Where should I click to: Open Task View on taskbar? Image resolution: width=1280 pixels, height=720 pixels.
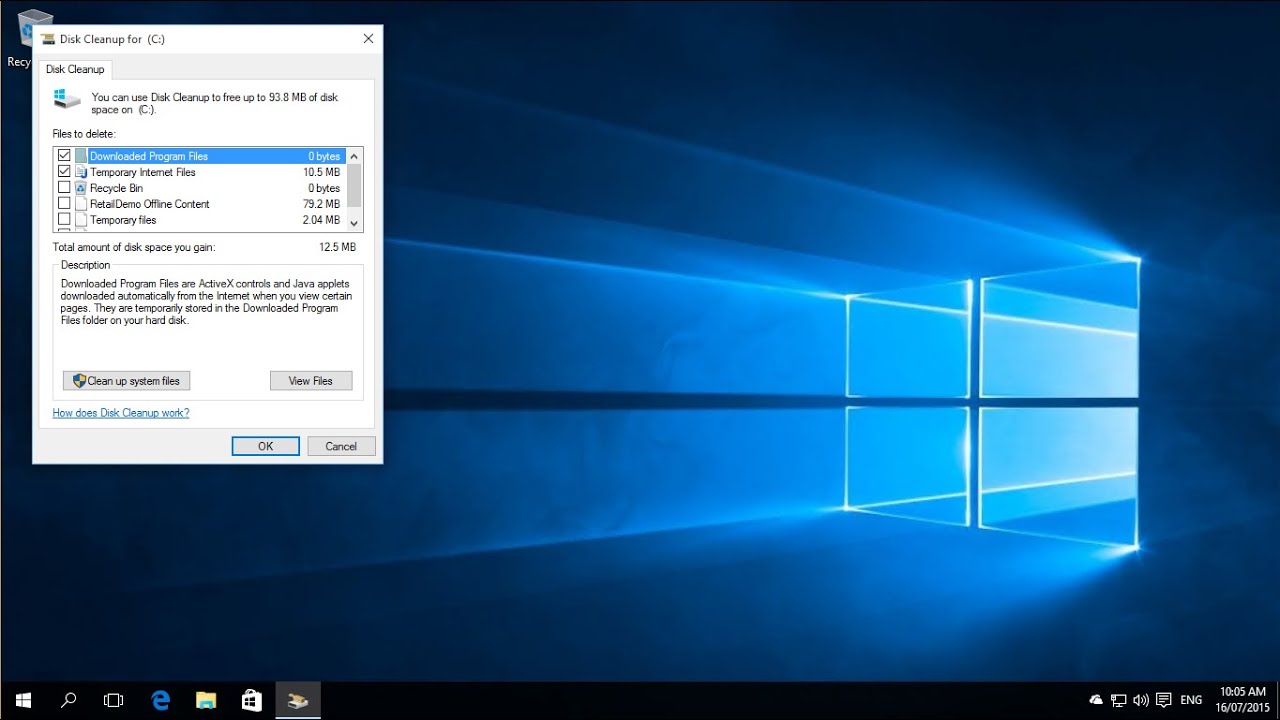click(114, 700)
